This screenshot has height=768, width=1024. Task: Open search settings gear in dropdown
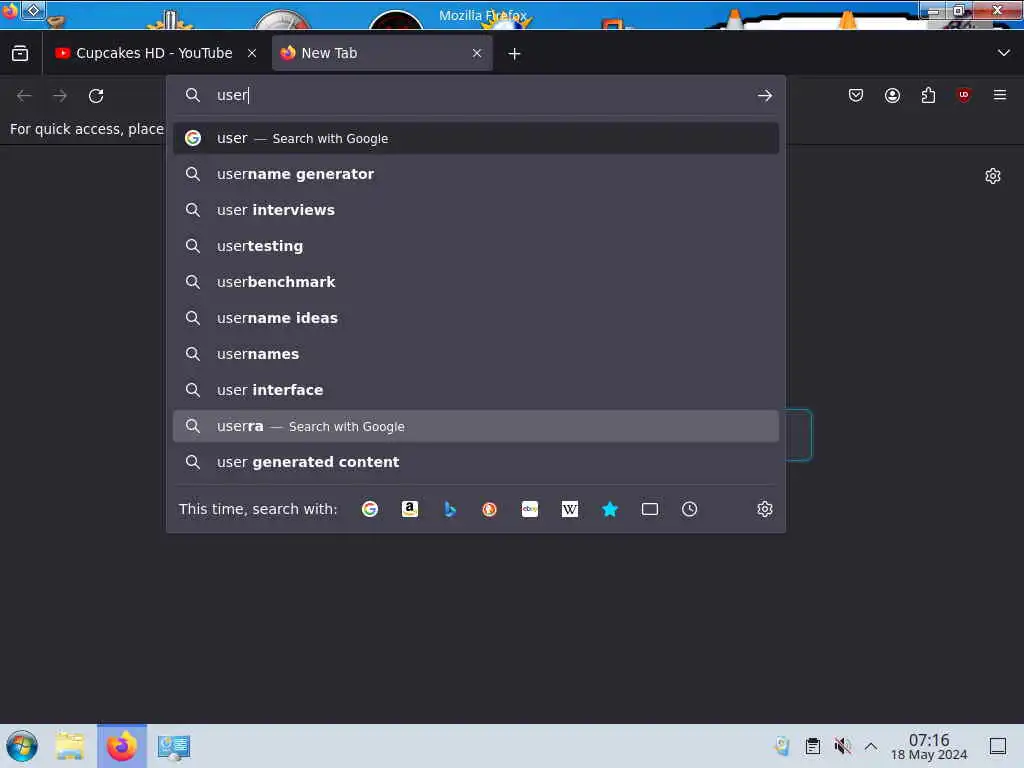(765, 509)
